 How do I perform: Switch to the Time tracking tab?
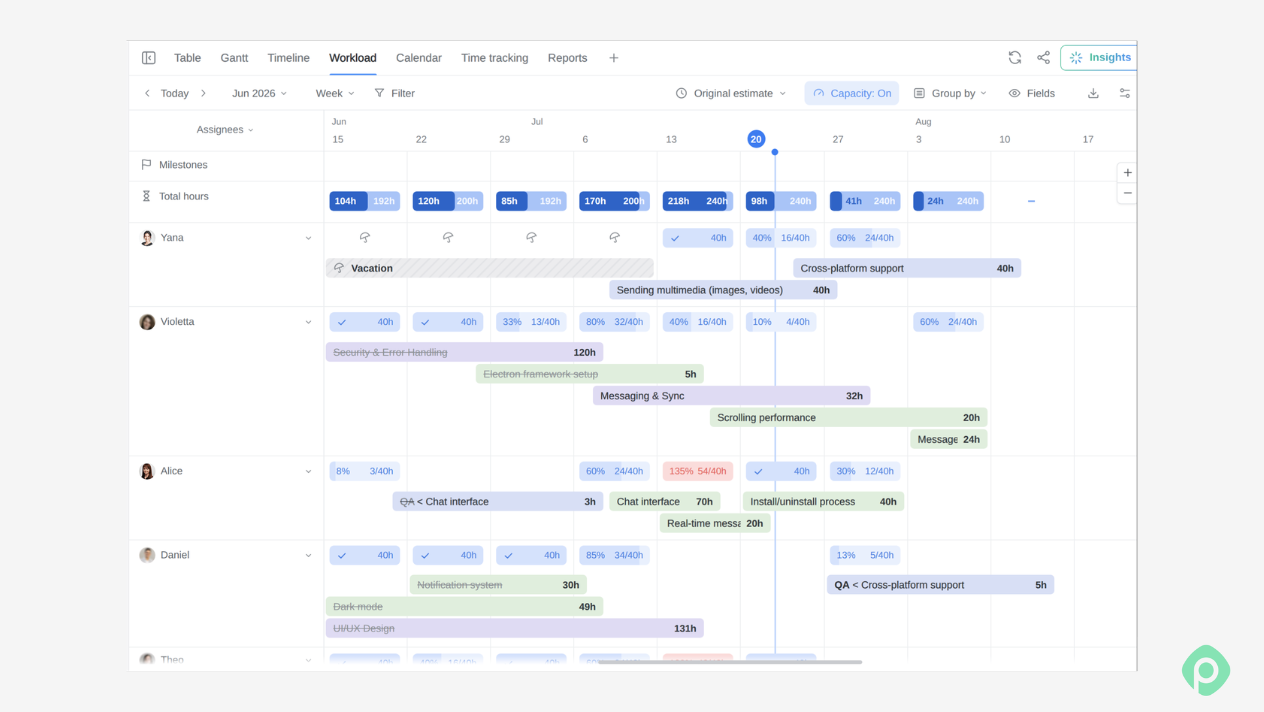point(494,58)
